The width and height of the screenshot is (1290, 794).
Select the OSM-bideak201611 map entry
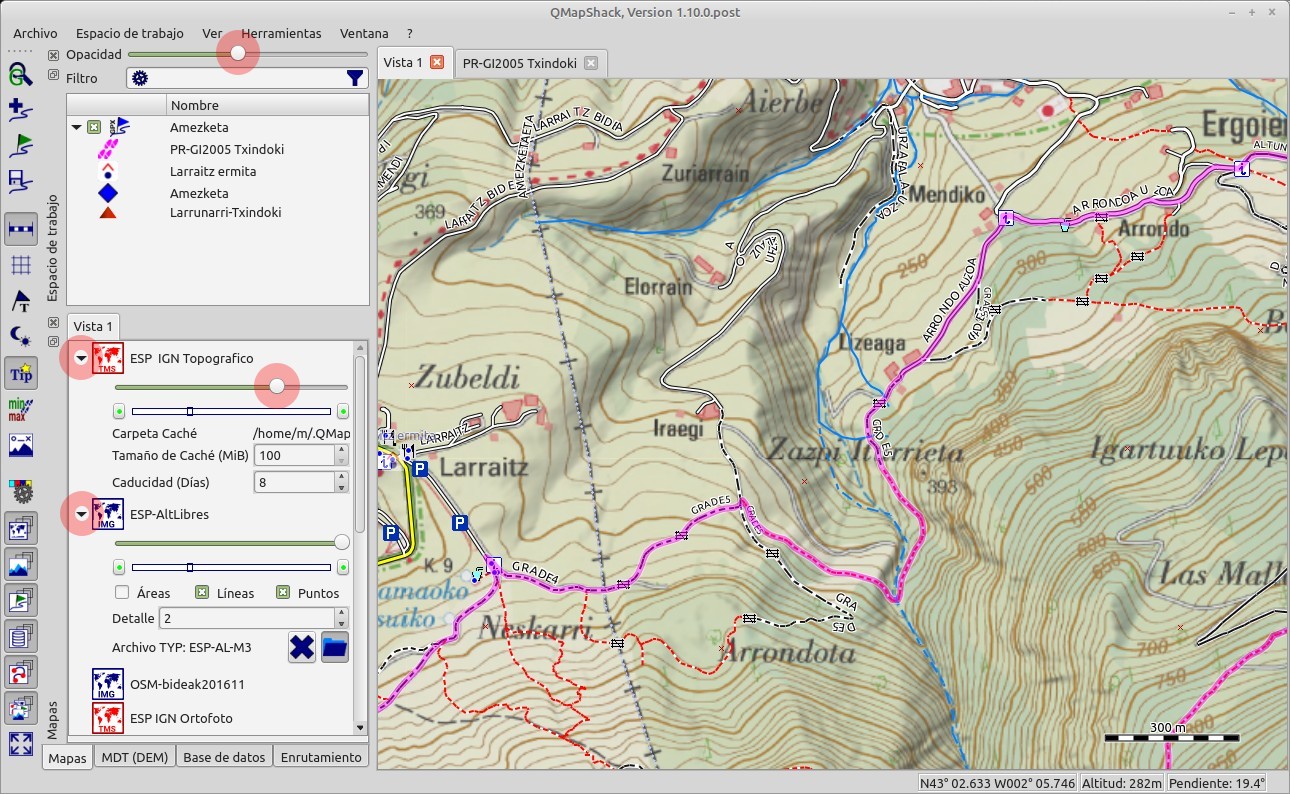(187, 684)
